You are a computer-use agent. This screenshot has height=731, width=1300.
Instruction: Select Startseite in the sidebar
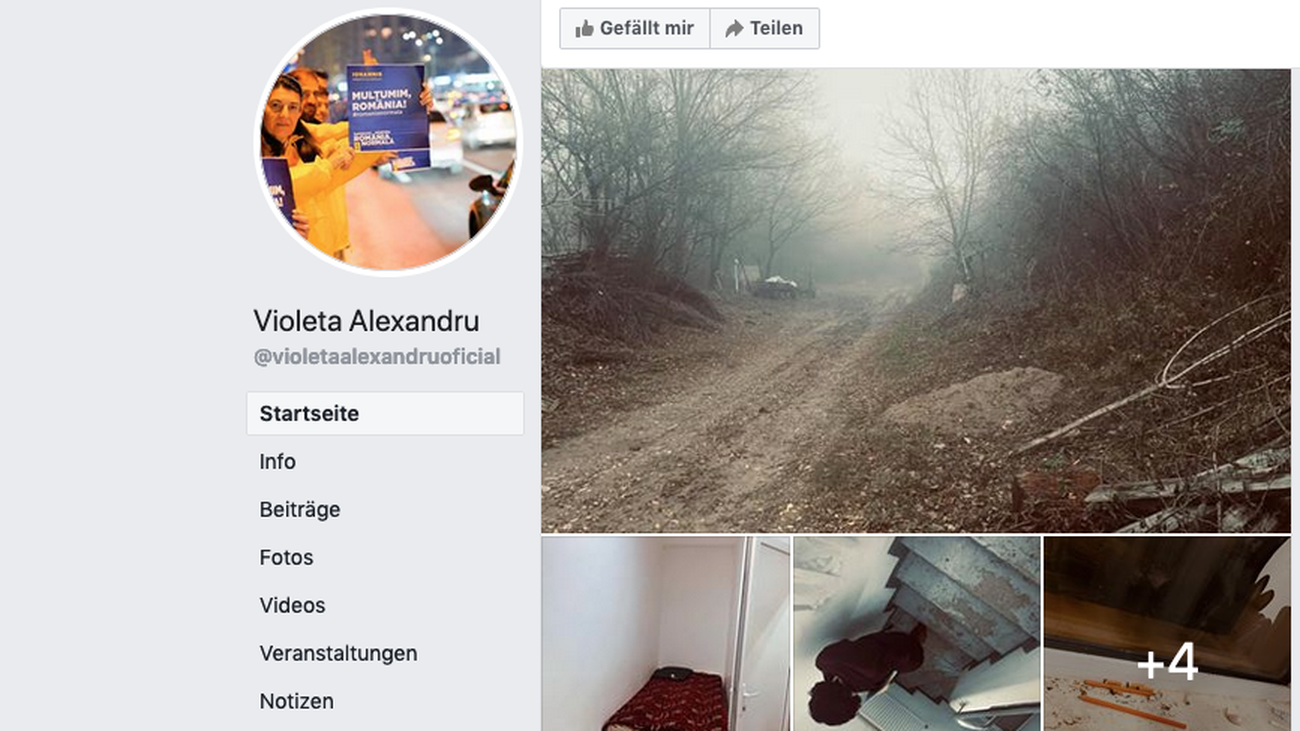385,413
